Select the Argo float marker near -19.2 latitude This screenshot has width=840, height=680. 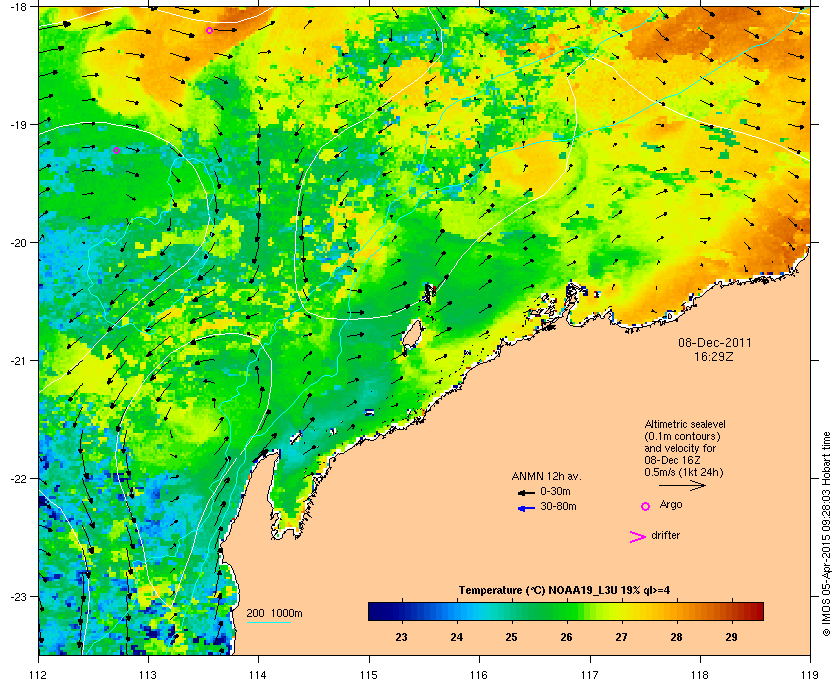[116, 151]
